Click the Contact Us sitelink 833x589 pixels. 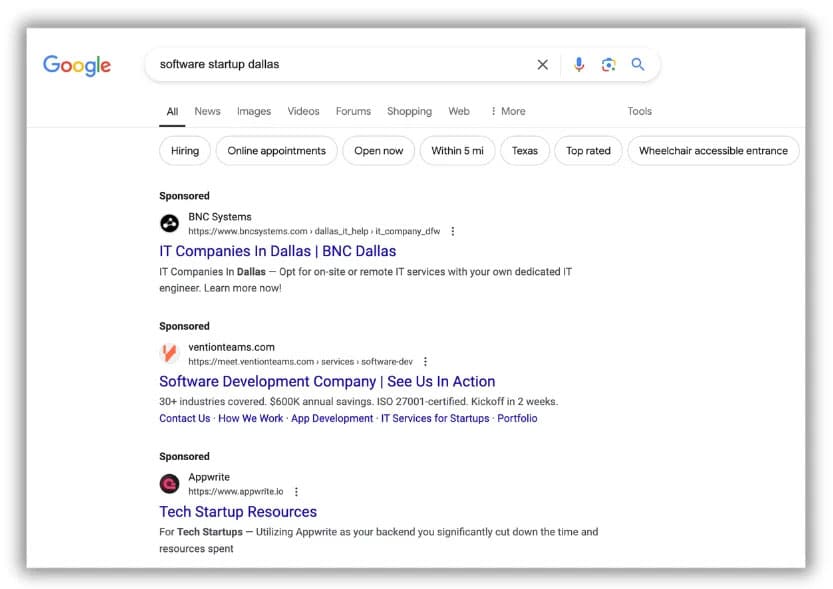pos(185,419)
